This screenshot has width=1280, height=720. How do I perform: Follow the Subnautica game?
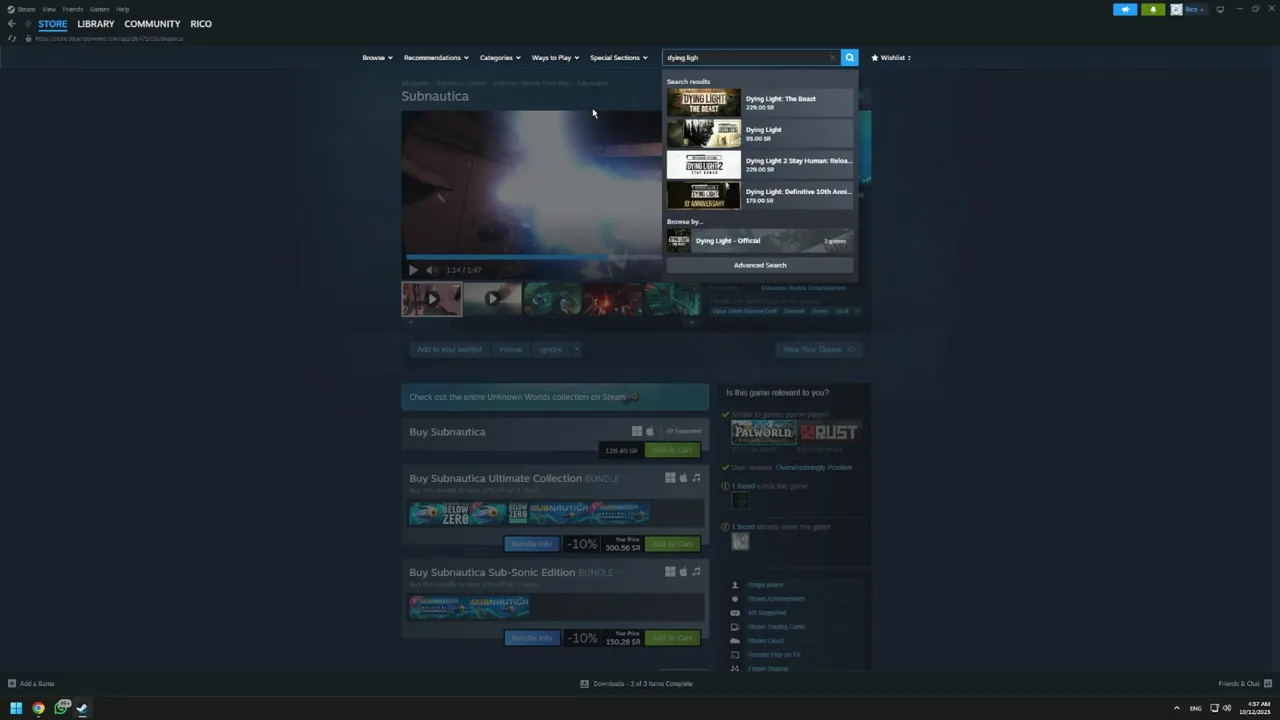pos(511,349)
